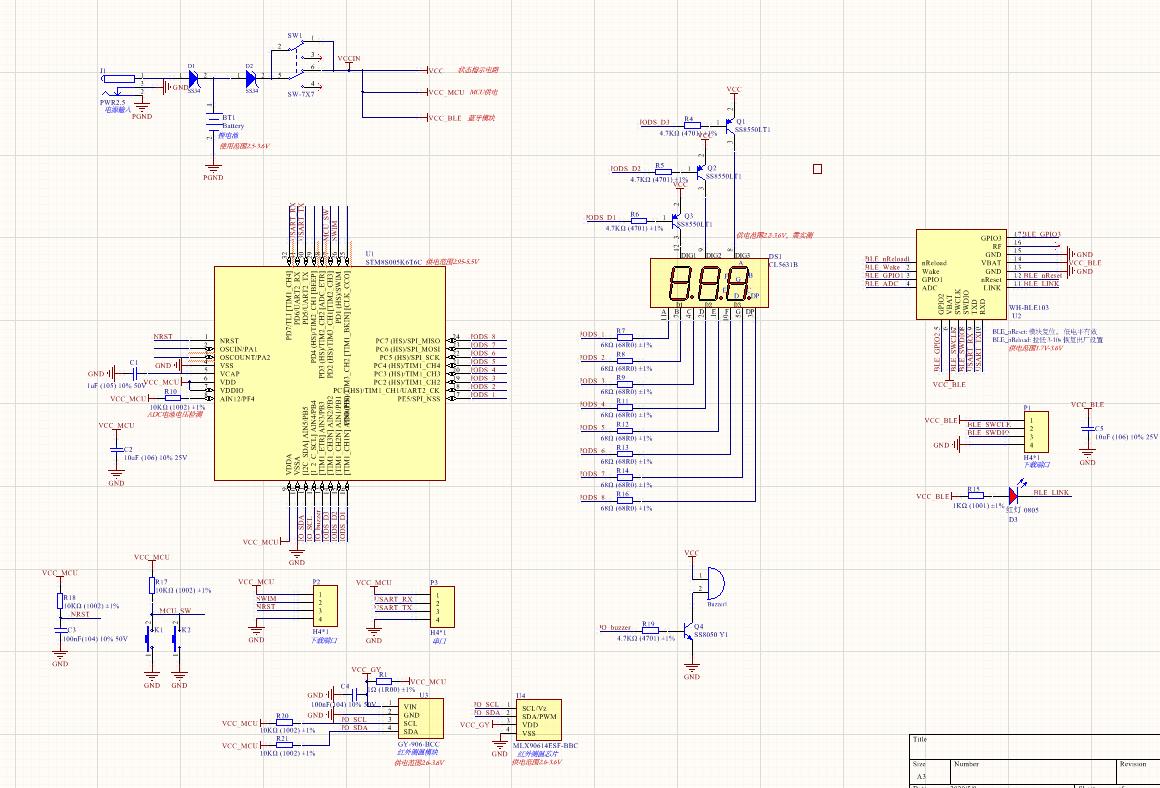The width and height of the screenshot is (1160, 788).
Task: Select the D1 SS34 diode symbol
Action: pos(193,78)
